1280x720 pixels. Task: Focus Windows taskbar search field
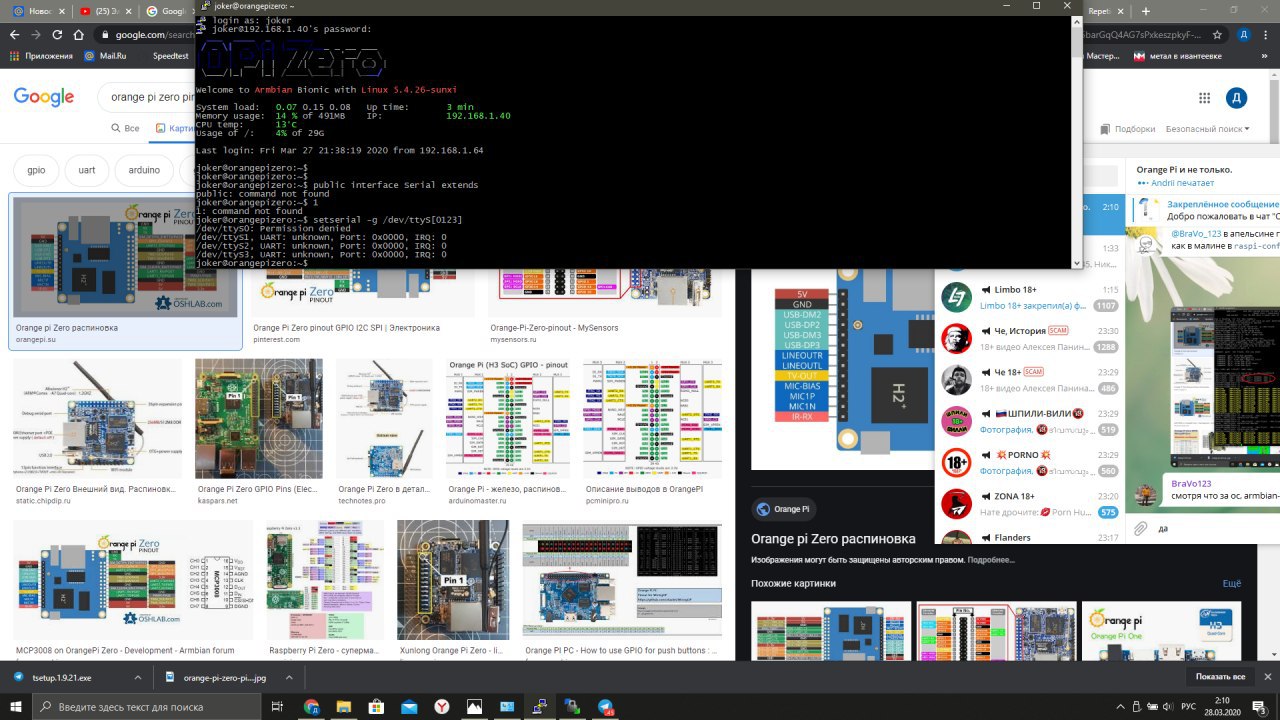(x=147, y=706)
